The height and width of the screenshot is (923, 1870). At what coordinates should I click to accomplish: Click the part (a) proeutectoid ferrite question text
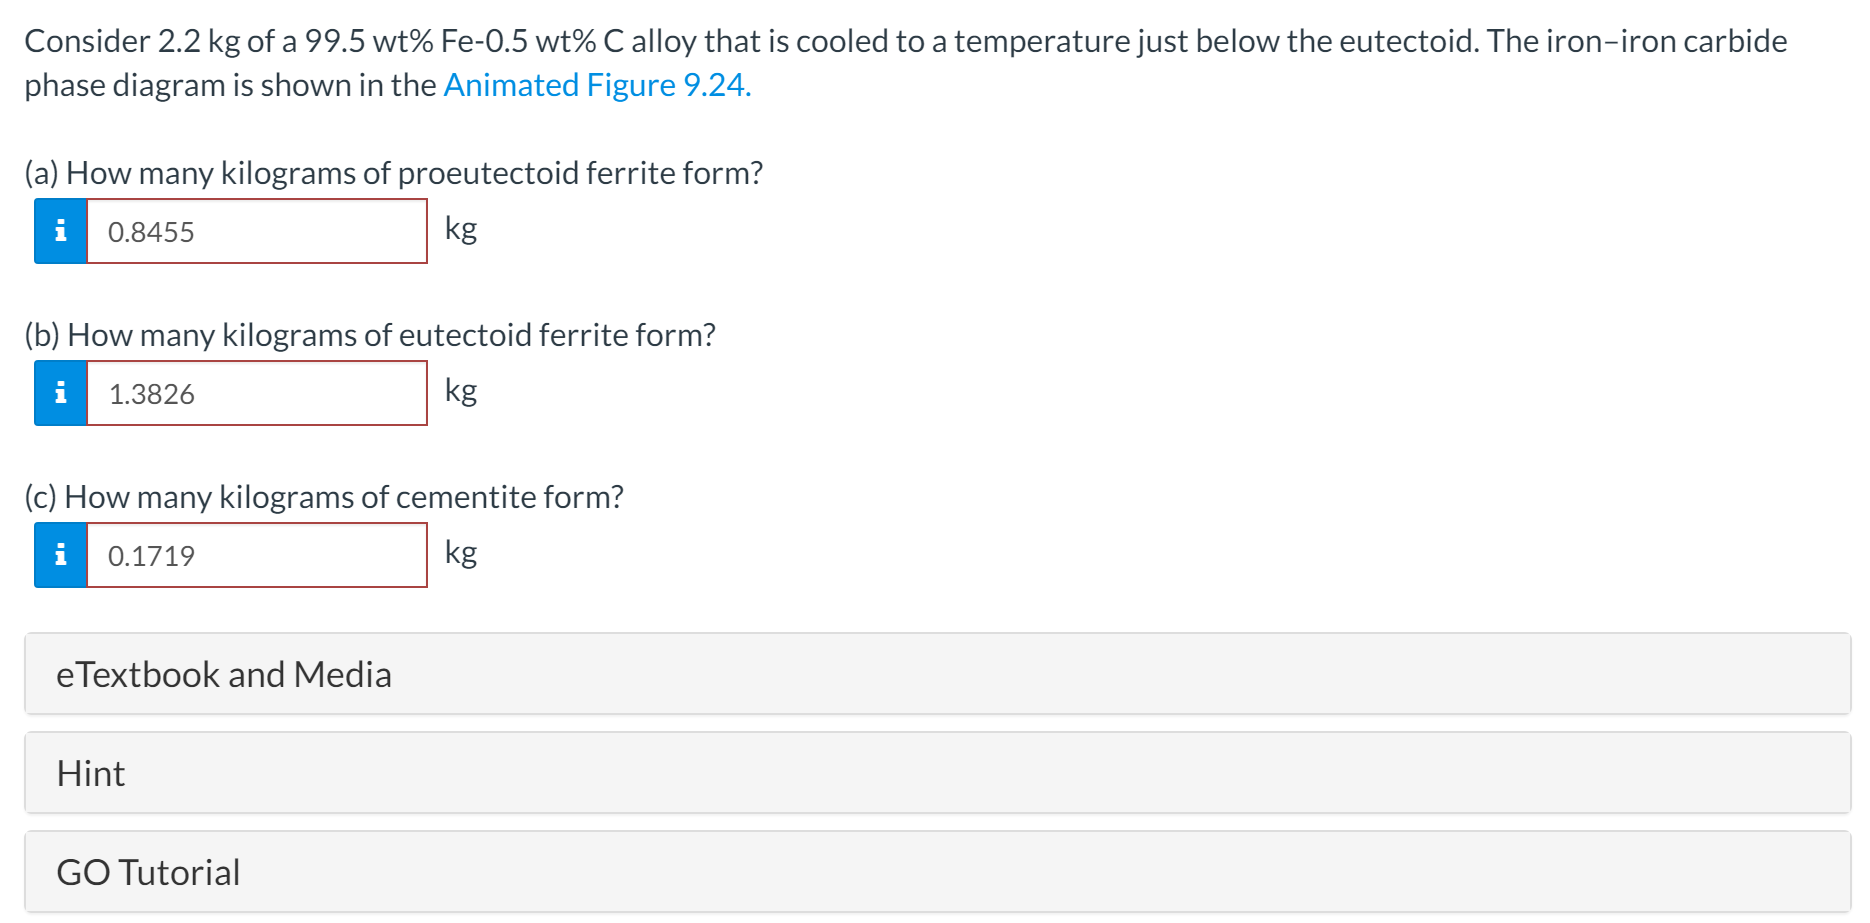click(394, 173)
